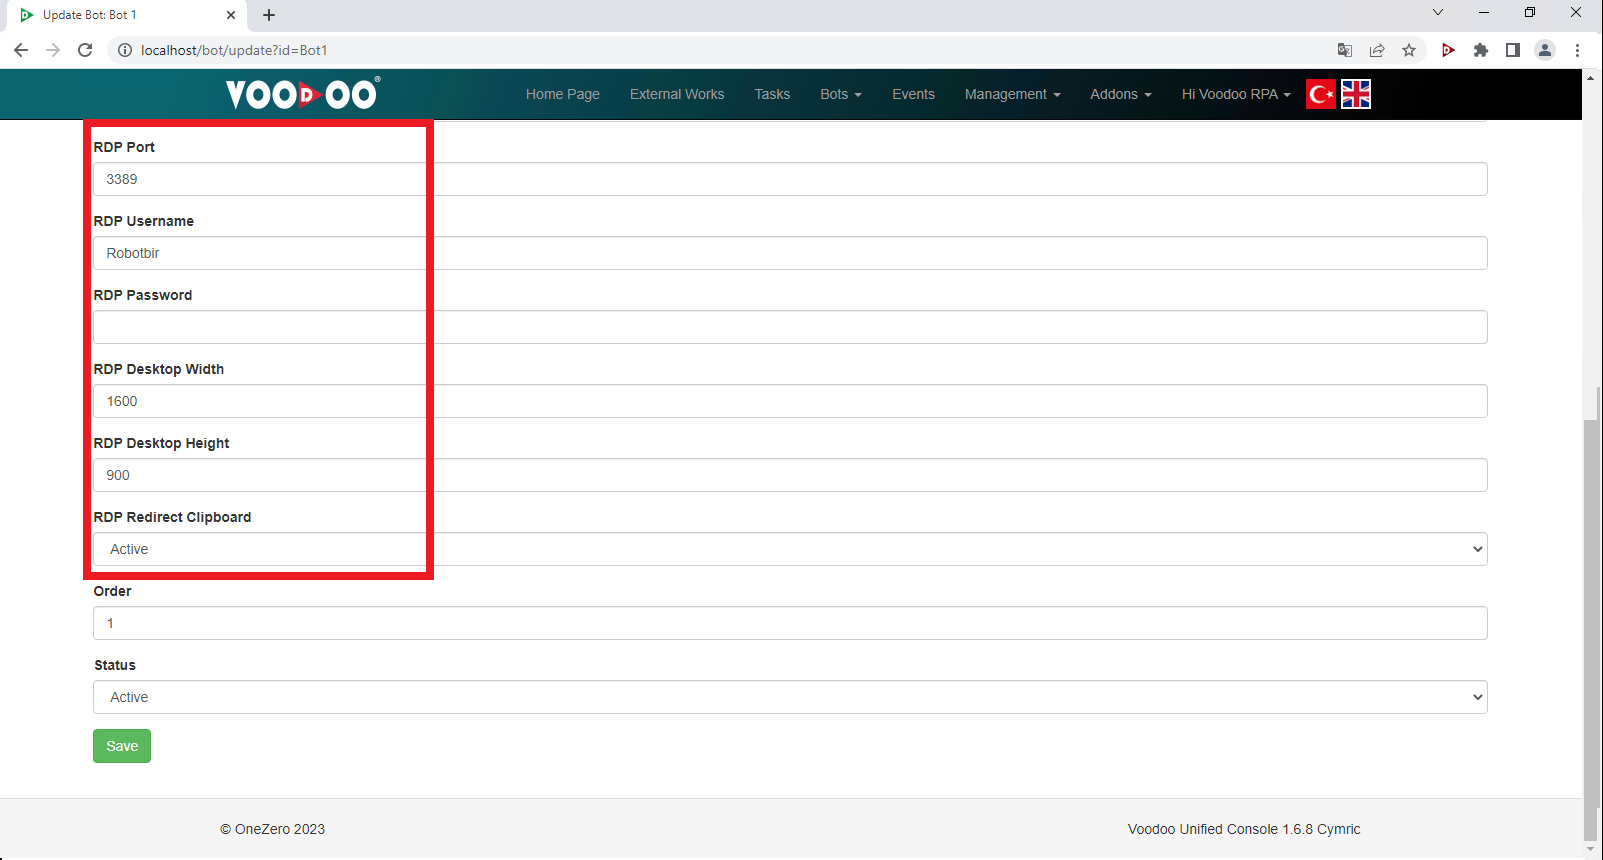The width and height of the screenshot is (1603, 860).
Task: Open the Chrome three-dot menu
Action: pyautogui.click(x=1577, y=50)
